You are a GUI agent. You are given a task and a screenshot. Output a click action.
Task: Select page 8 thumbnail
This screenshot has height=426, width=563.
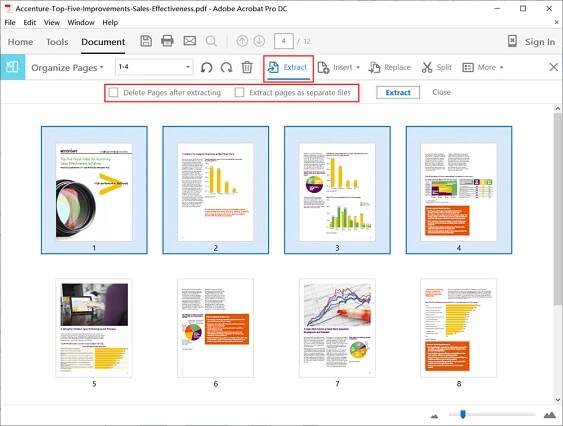(459, 328)
